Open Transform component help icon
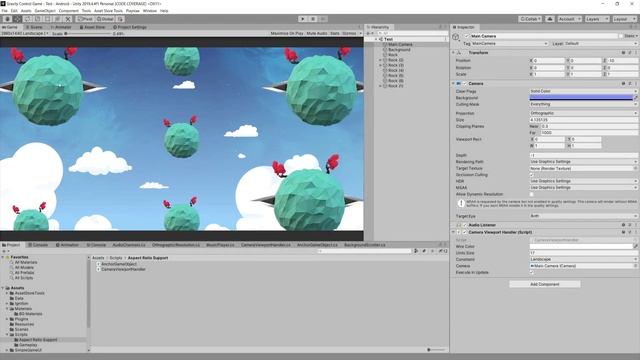Image resolution: width=640 pixels, height=360 pixels. (623, 53)
